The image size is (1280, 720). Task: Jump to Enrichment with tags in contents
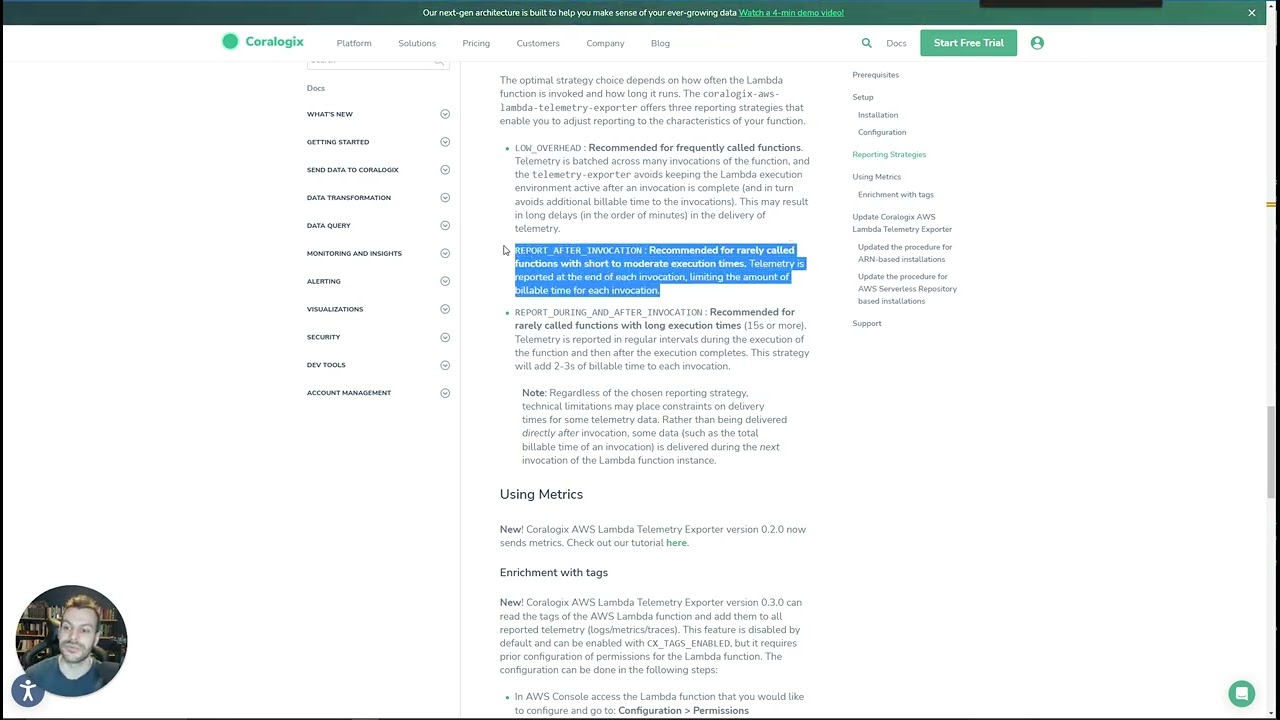pos(896,195)
